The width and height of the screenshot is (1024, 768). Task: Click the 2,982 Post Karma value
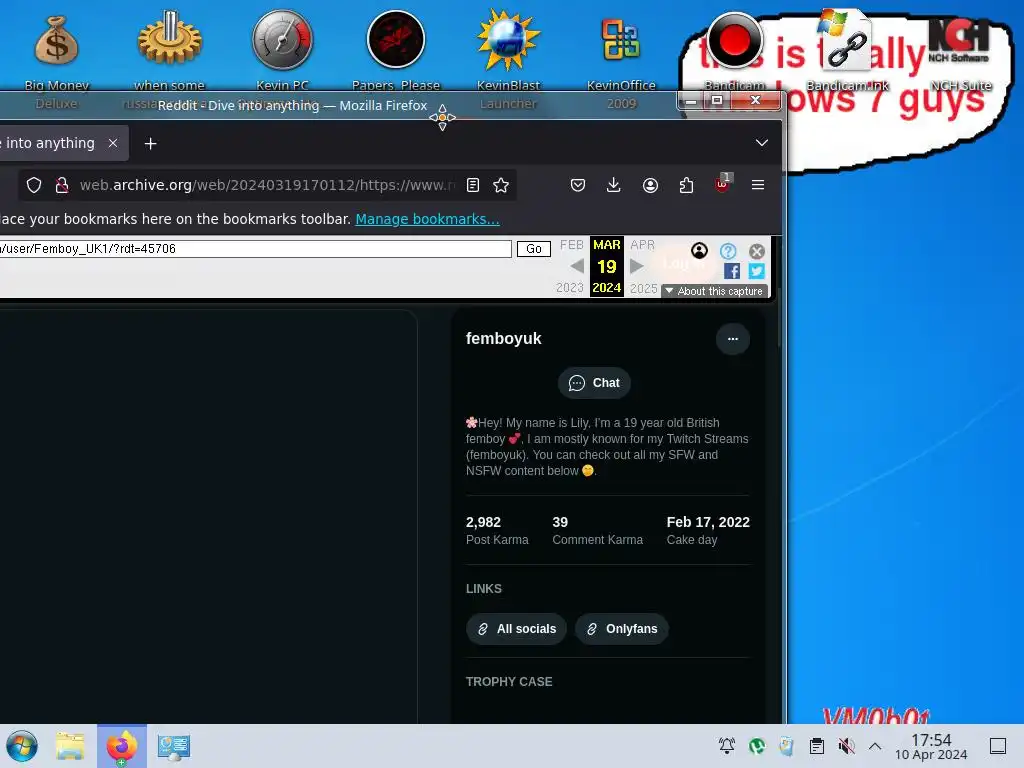click(x=483, y=522)
